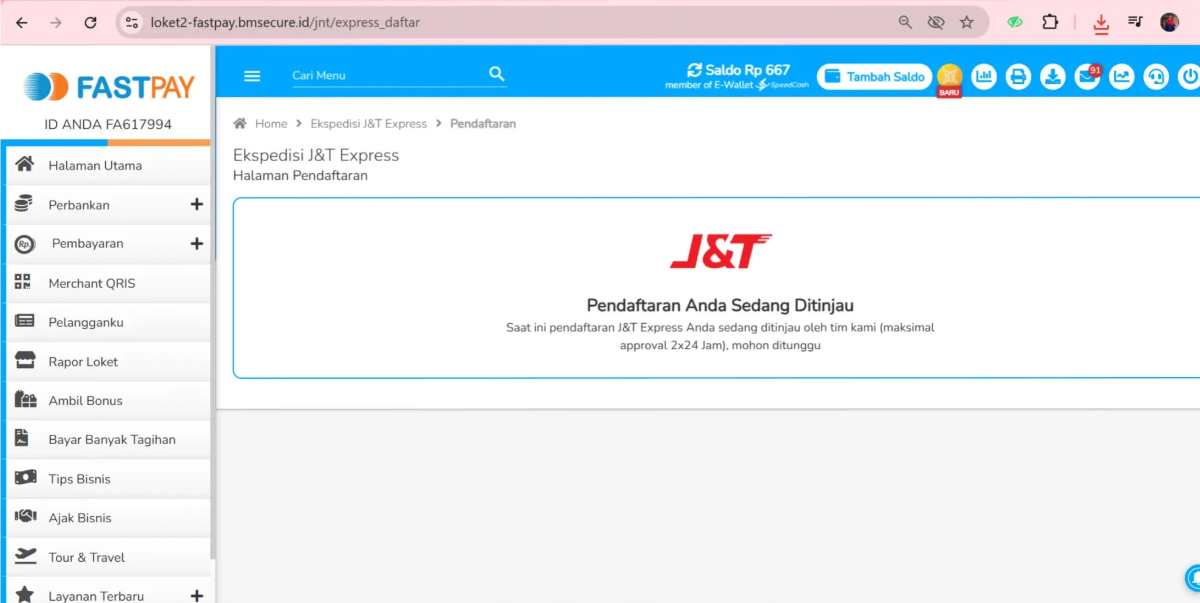Expand the Pembayaran menu

(x=196, y=243)
